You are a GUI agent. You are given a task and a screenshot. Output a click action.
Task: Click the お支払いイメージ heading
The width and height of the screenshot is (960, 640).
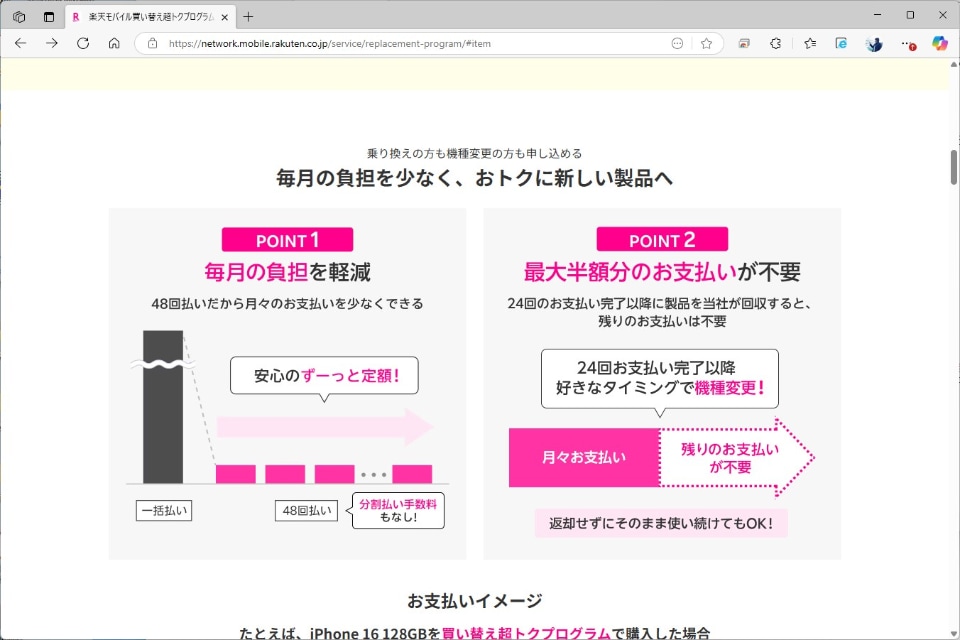[474, 601]
